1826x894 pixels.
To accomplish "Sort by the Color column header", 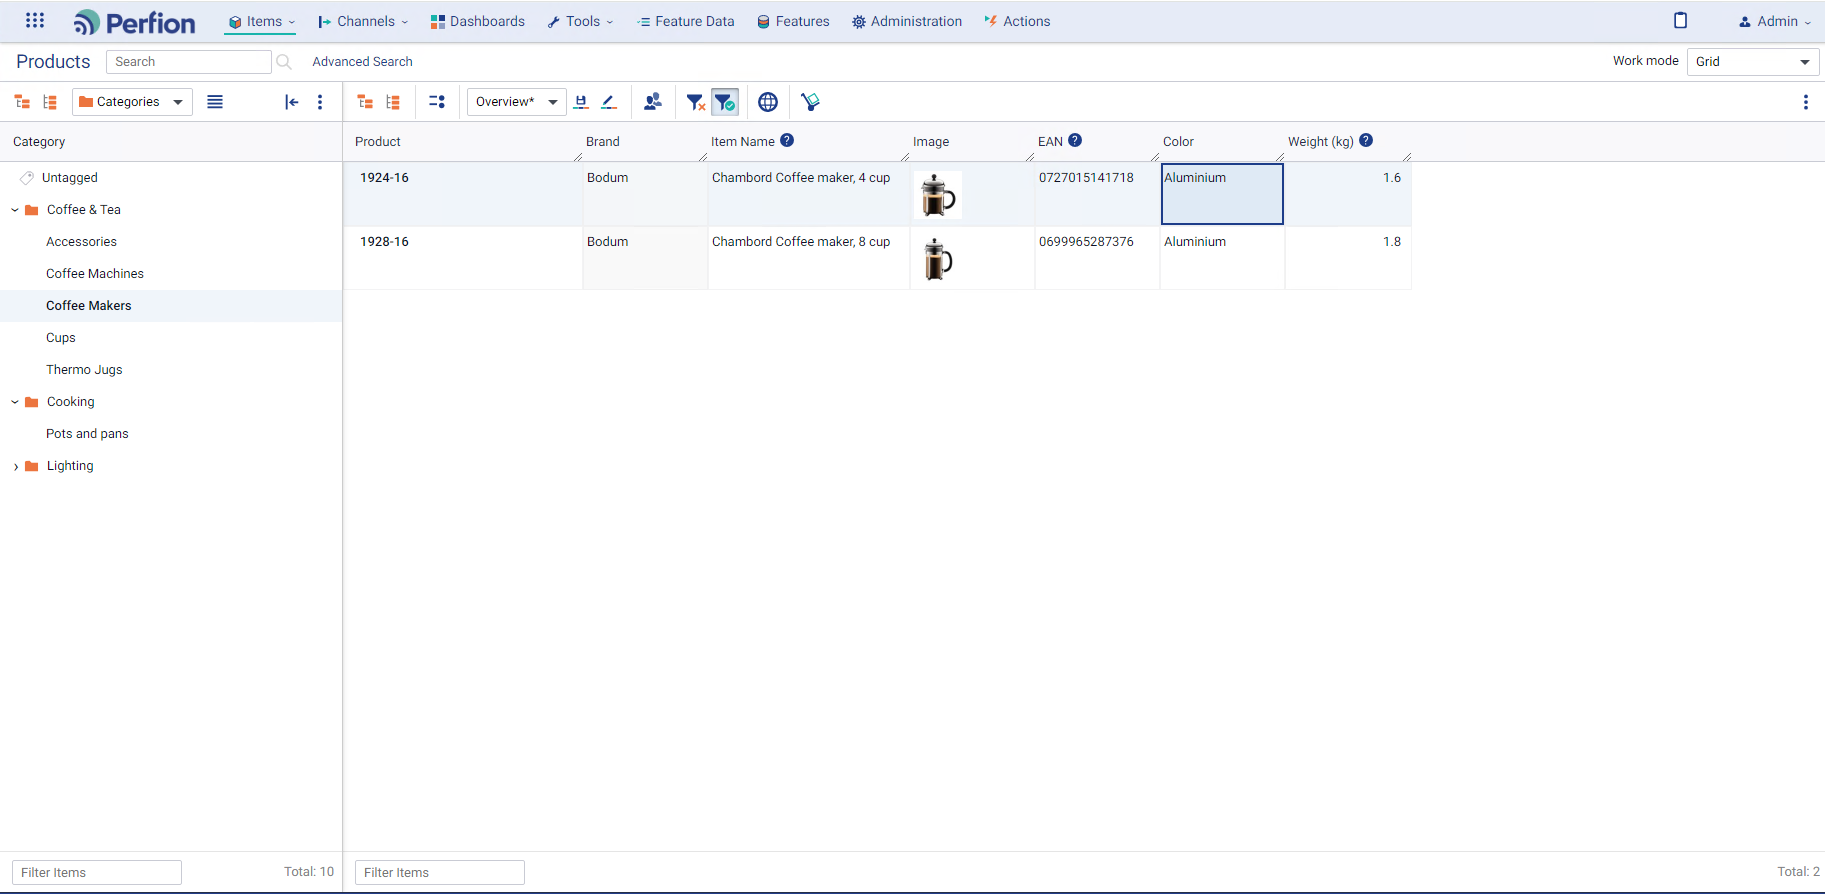I will [1178, 142].
